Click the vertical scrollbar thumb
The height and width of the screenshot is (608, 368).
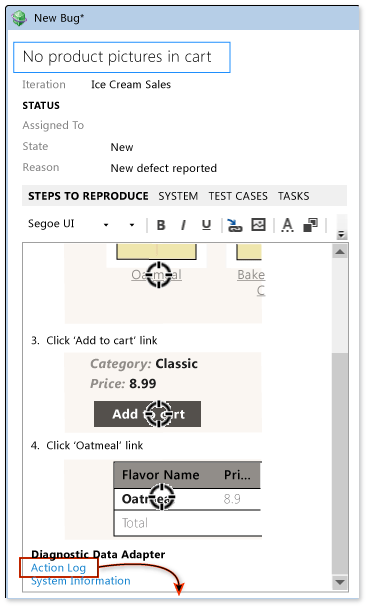click(x=340, y=463)
